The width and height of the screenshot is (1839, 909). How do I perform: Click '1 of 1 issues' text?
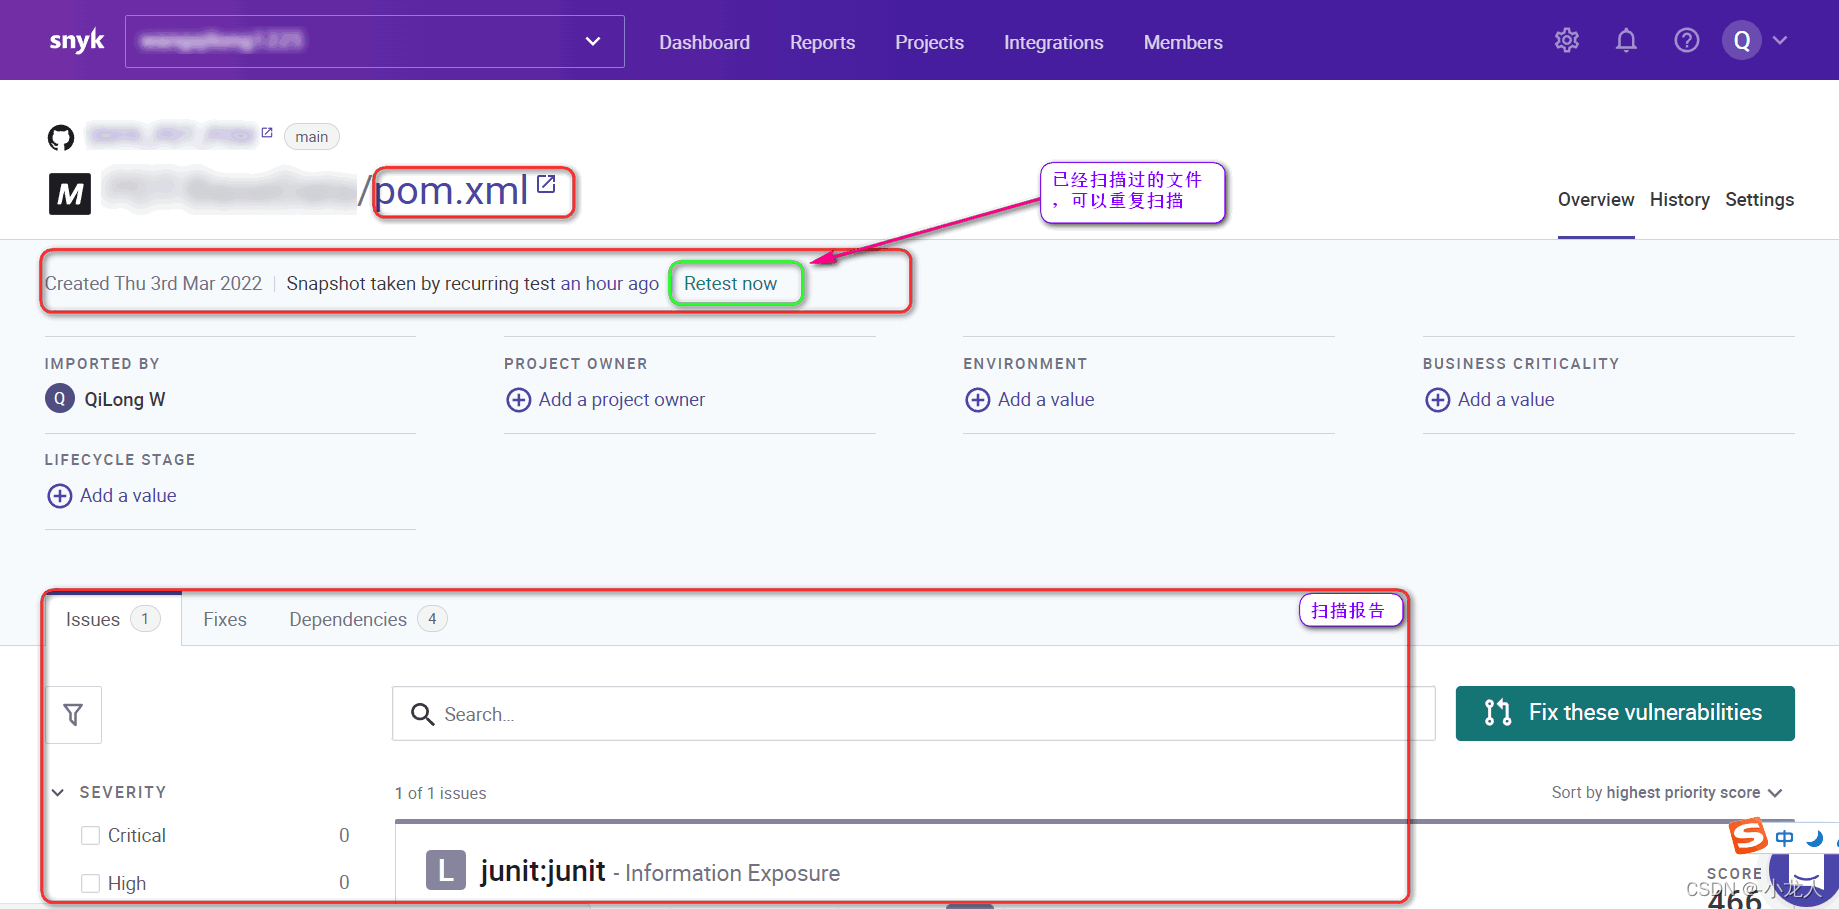[x=440, y=793]
